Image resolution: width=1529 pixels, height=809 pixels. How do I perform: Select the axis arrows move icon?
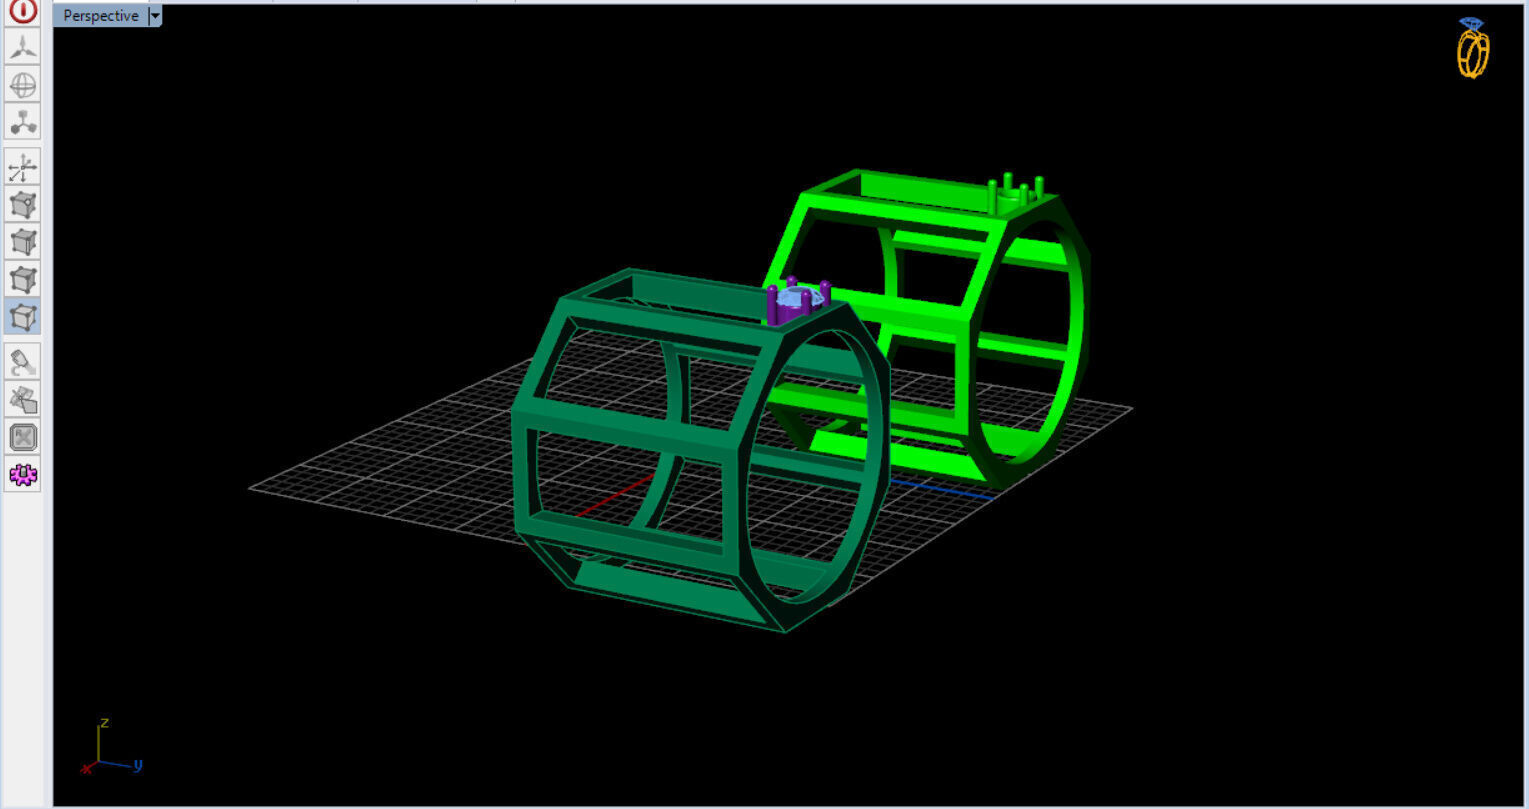(23, 167)
